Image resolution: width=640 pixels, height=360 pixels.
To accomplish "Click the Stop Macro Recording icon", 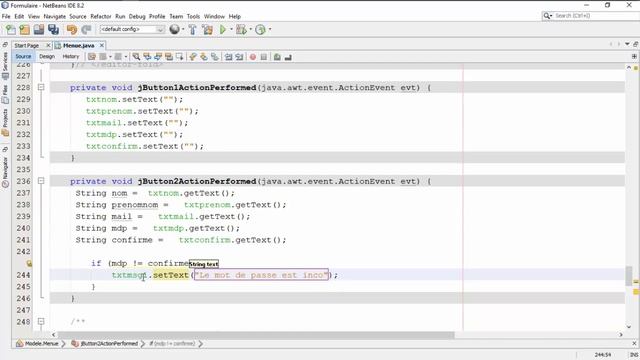I will tap(264, 57).
